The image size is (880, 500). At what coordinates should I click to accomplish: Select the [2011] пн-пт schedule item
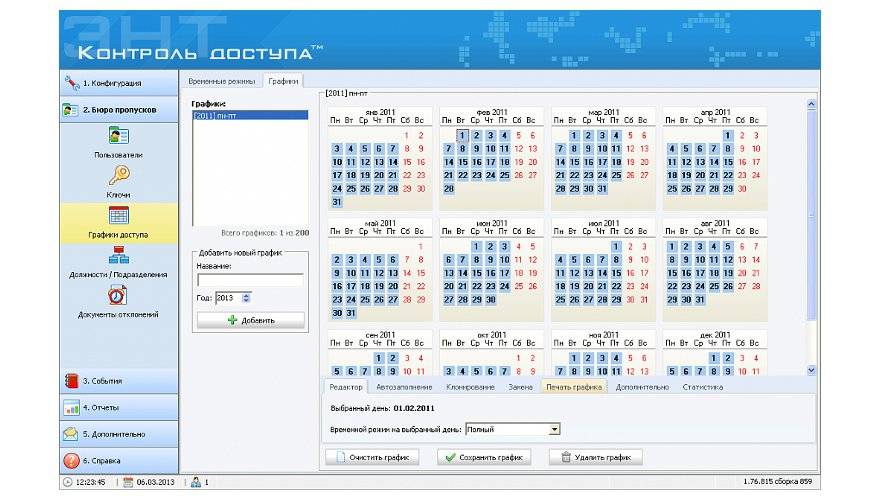point(250,116)
